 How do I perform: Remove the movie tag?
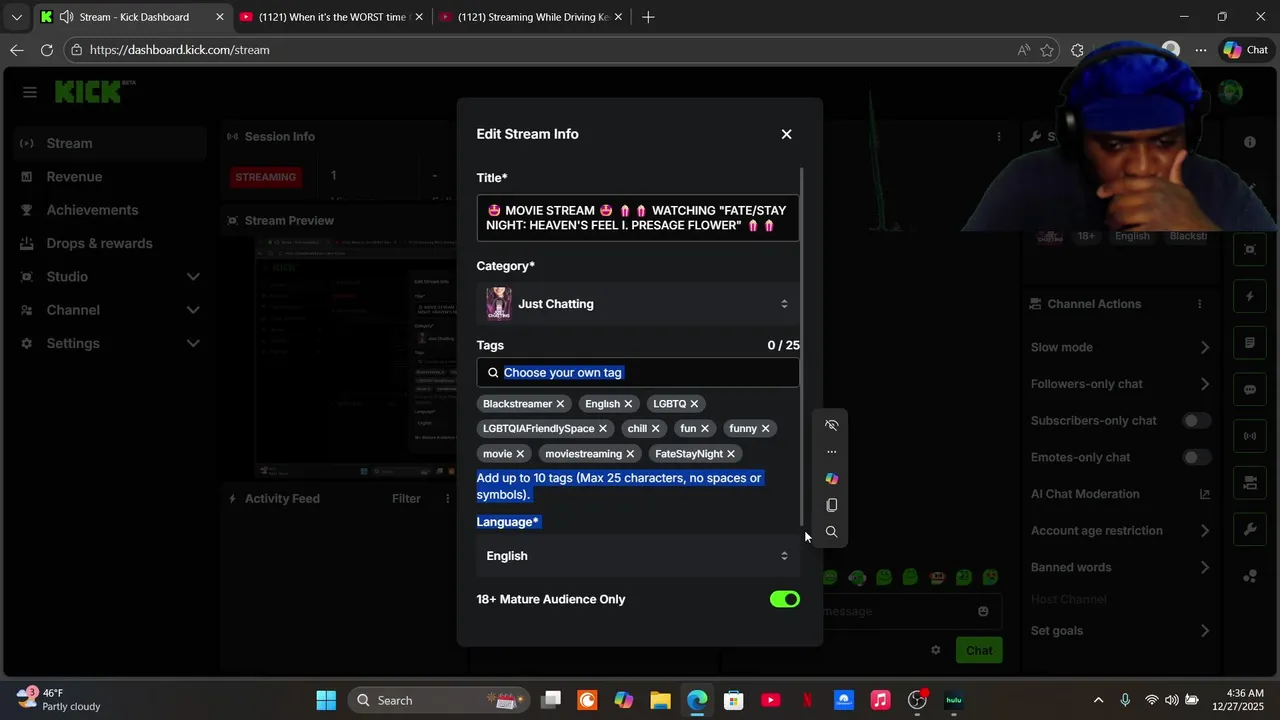coord(520,454)
